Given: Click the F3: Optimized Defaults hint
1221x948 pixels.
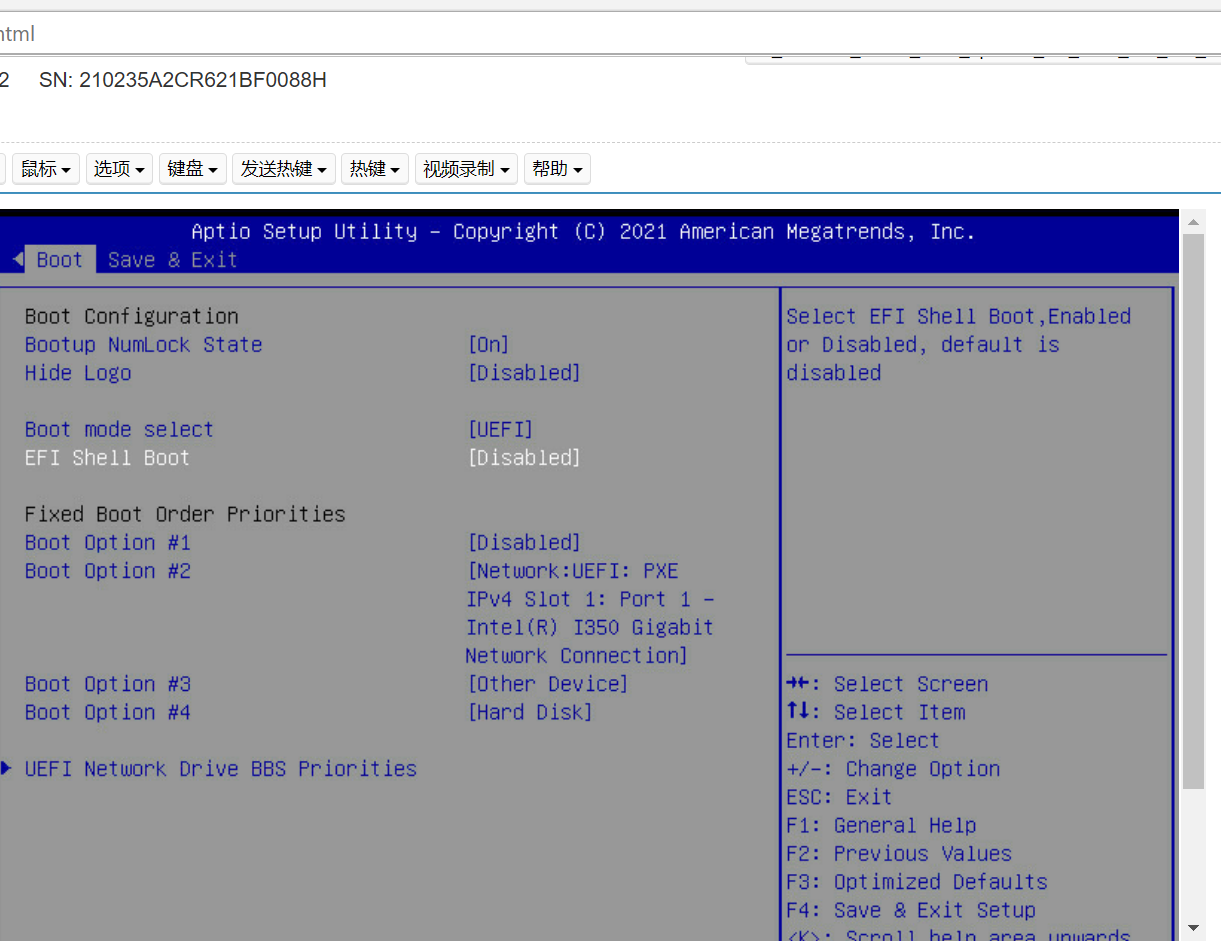Looking at the screenshot, I should coord(917,882).
